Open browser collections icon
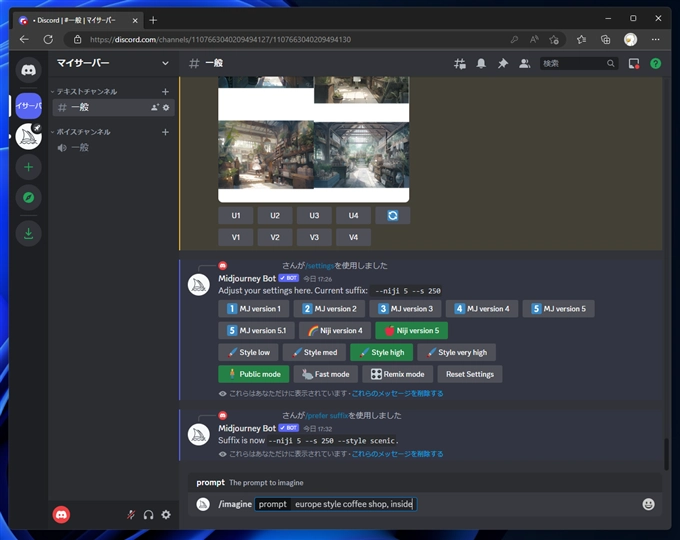Viewport: 680px width, 540px height. pos(605,40)
